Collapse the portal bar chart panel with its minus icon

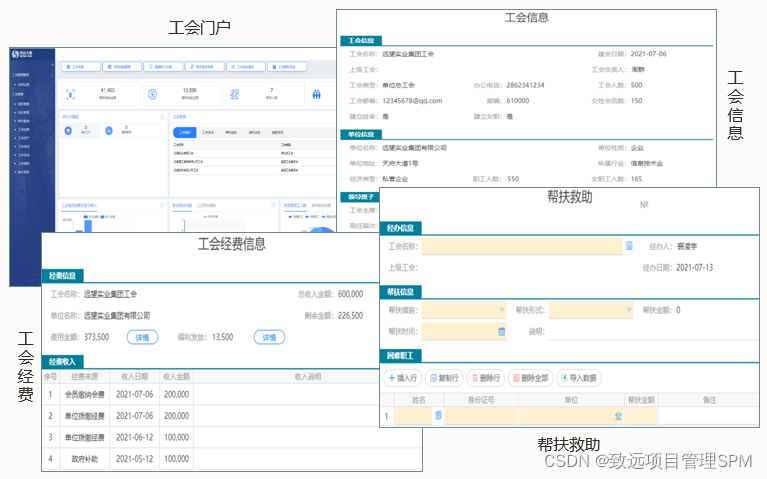[x=162, y=205]
